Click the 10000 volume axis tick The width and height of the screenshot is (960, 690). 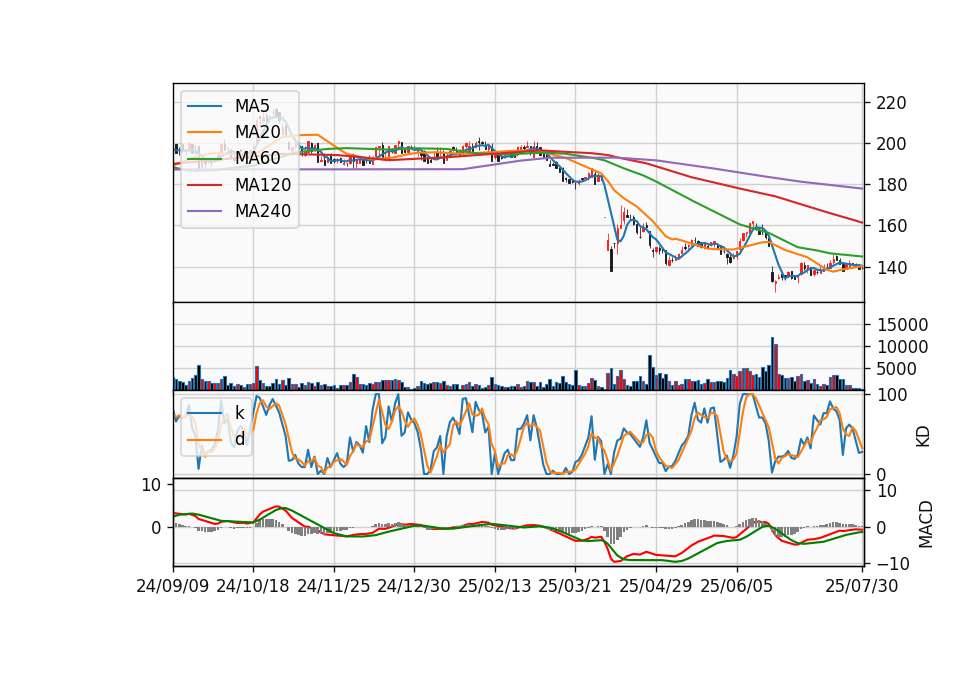point(902,347)
